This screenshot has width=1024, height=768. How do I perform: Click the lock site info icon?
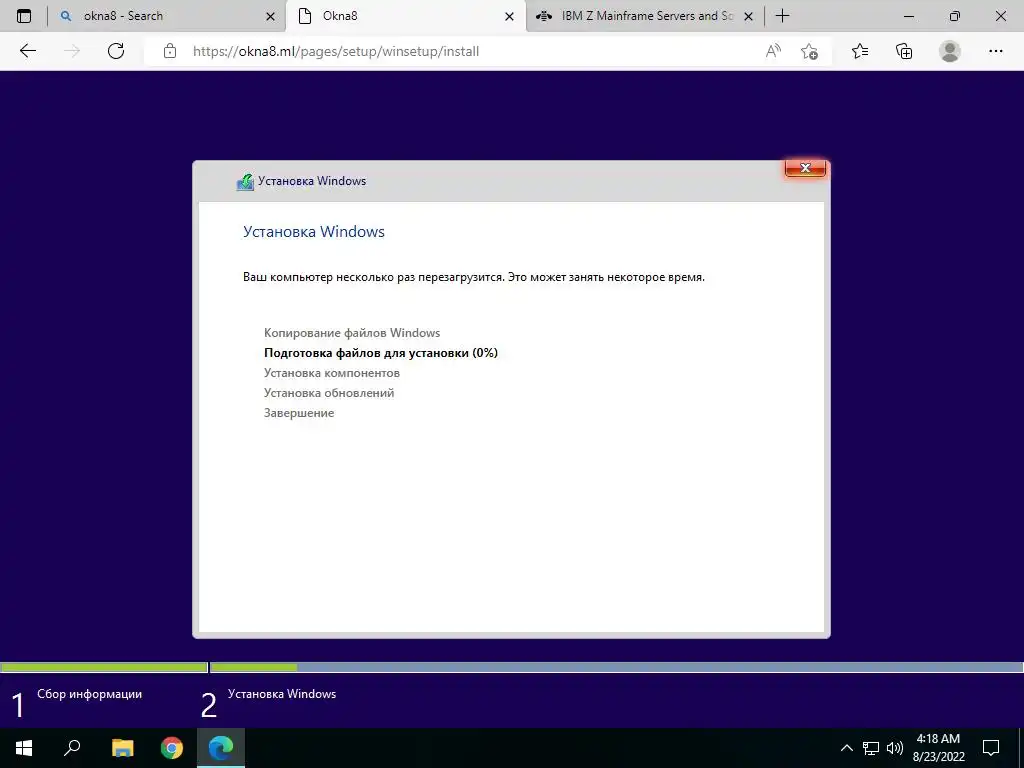coord(170,51)
